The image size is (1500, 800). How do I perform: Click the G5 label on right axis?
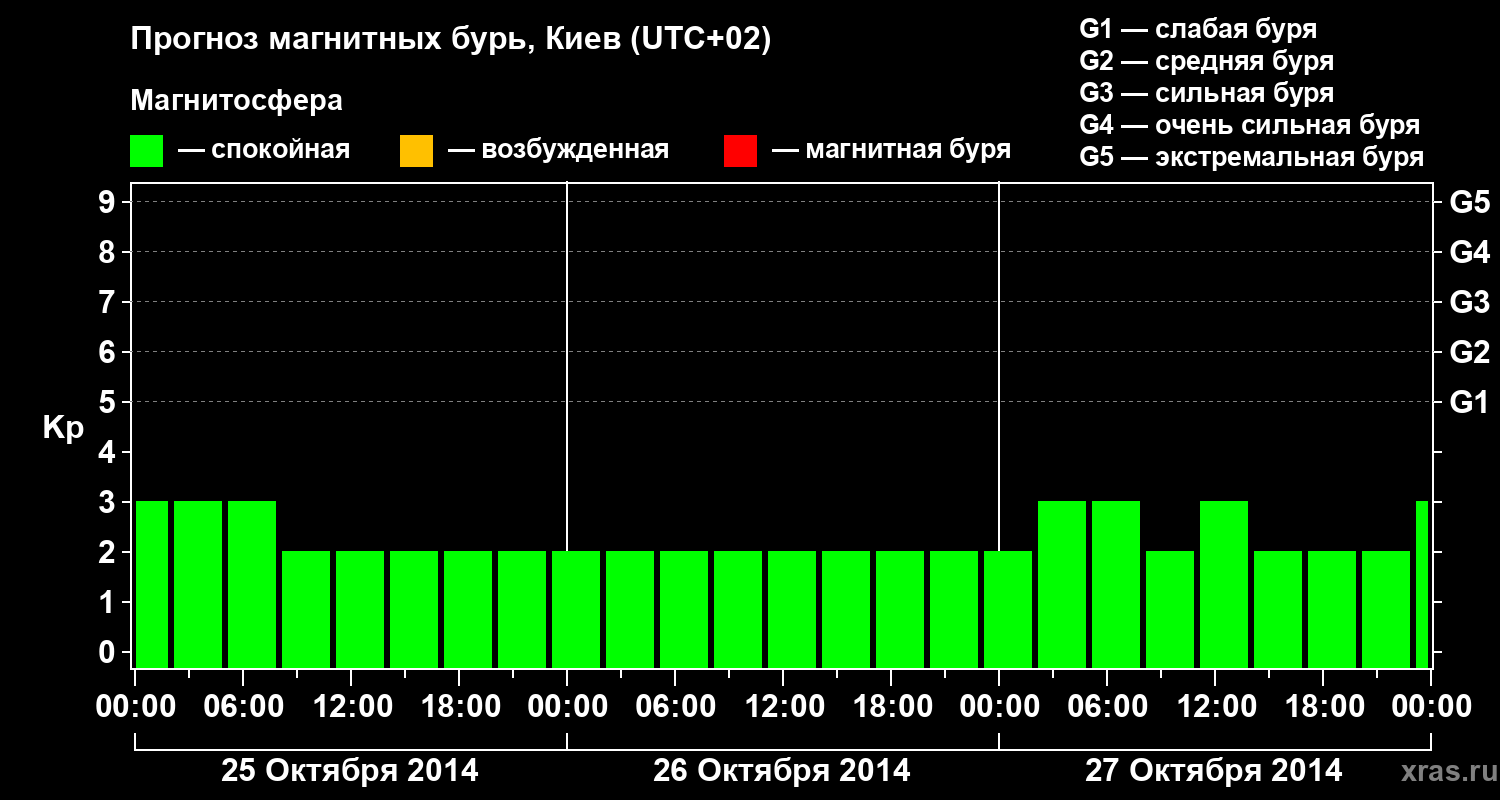1470,202
